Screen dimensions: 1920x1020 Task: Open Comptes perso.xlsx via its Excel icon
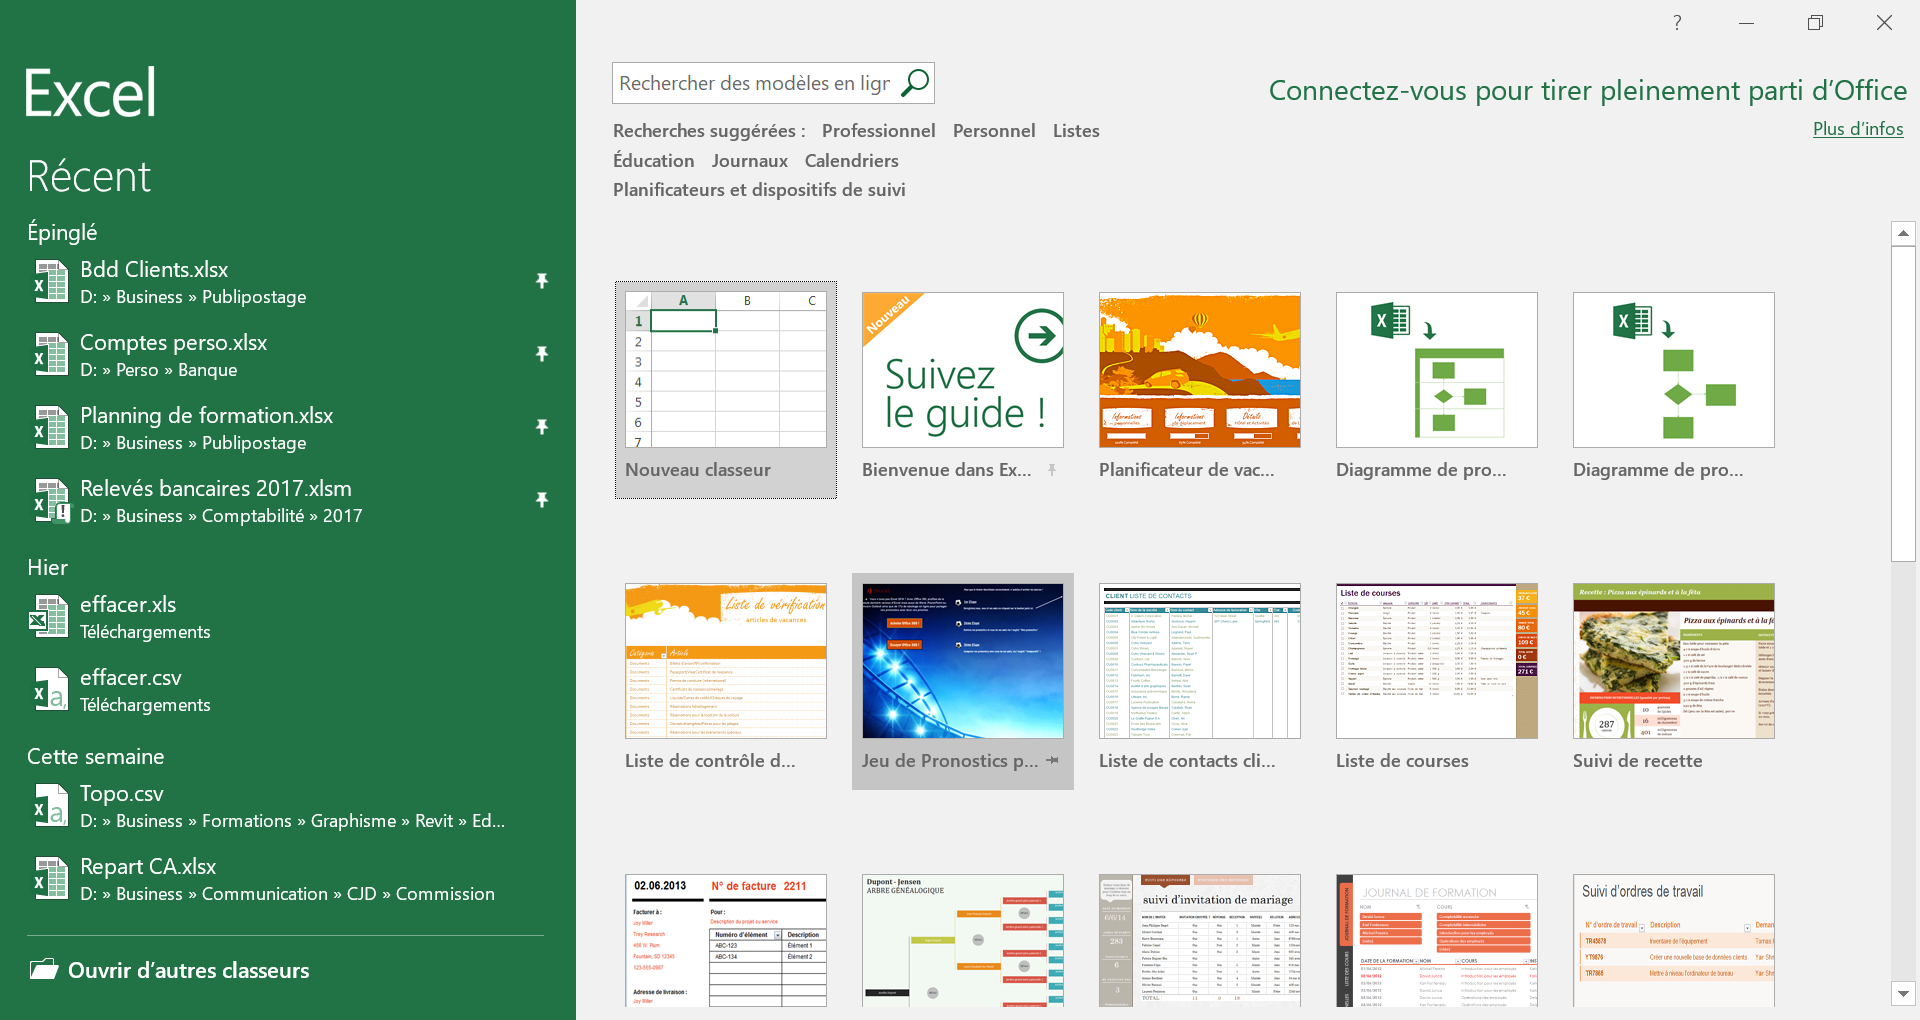click(x=50, y=354)
